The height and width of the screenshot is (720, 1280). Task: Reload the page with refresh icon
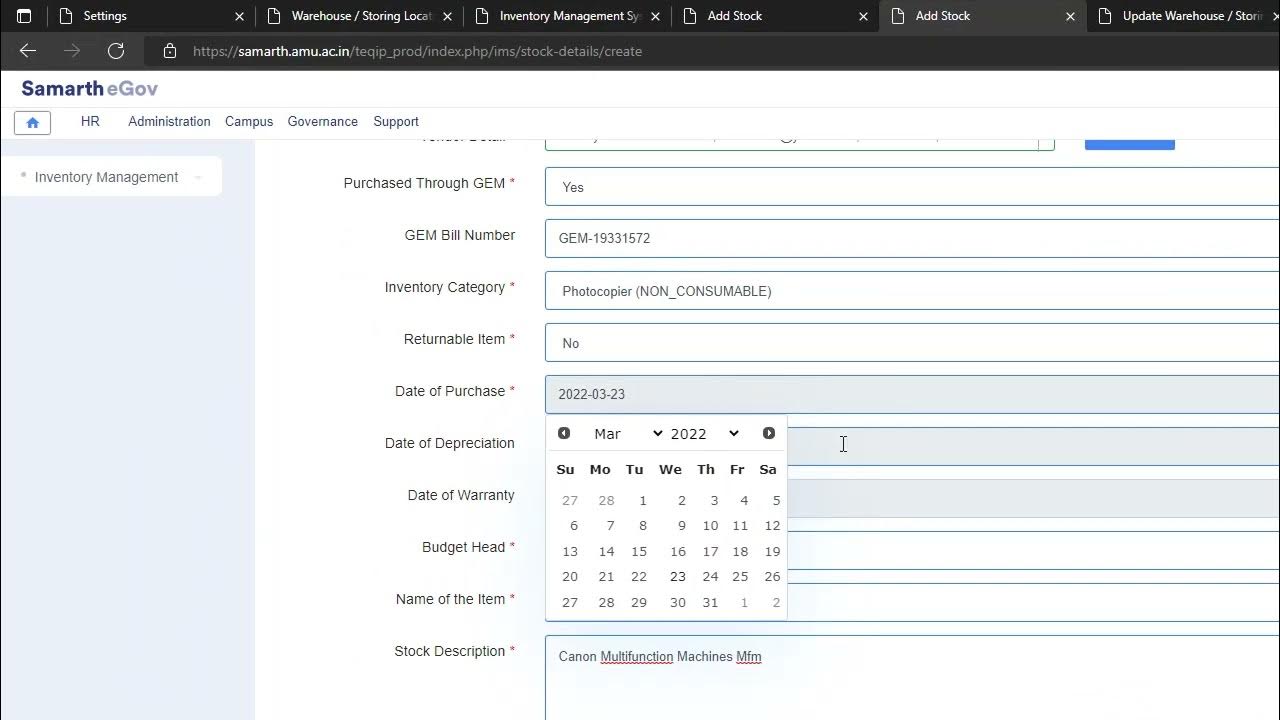point(116,51)
